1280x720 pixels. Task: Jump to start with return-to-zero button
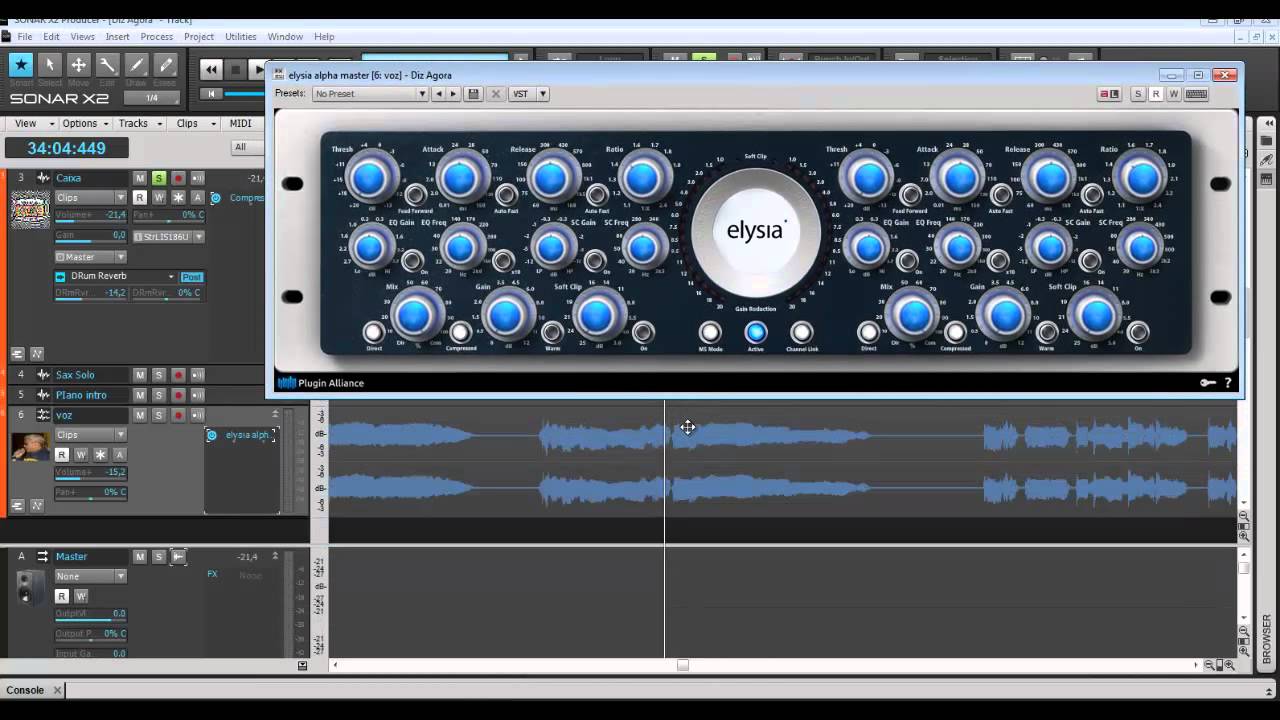tap(210, 94)
